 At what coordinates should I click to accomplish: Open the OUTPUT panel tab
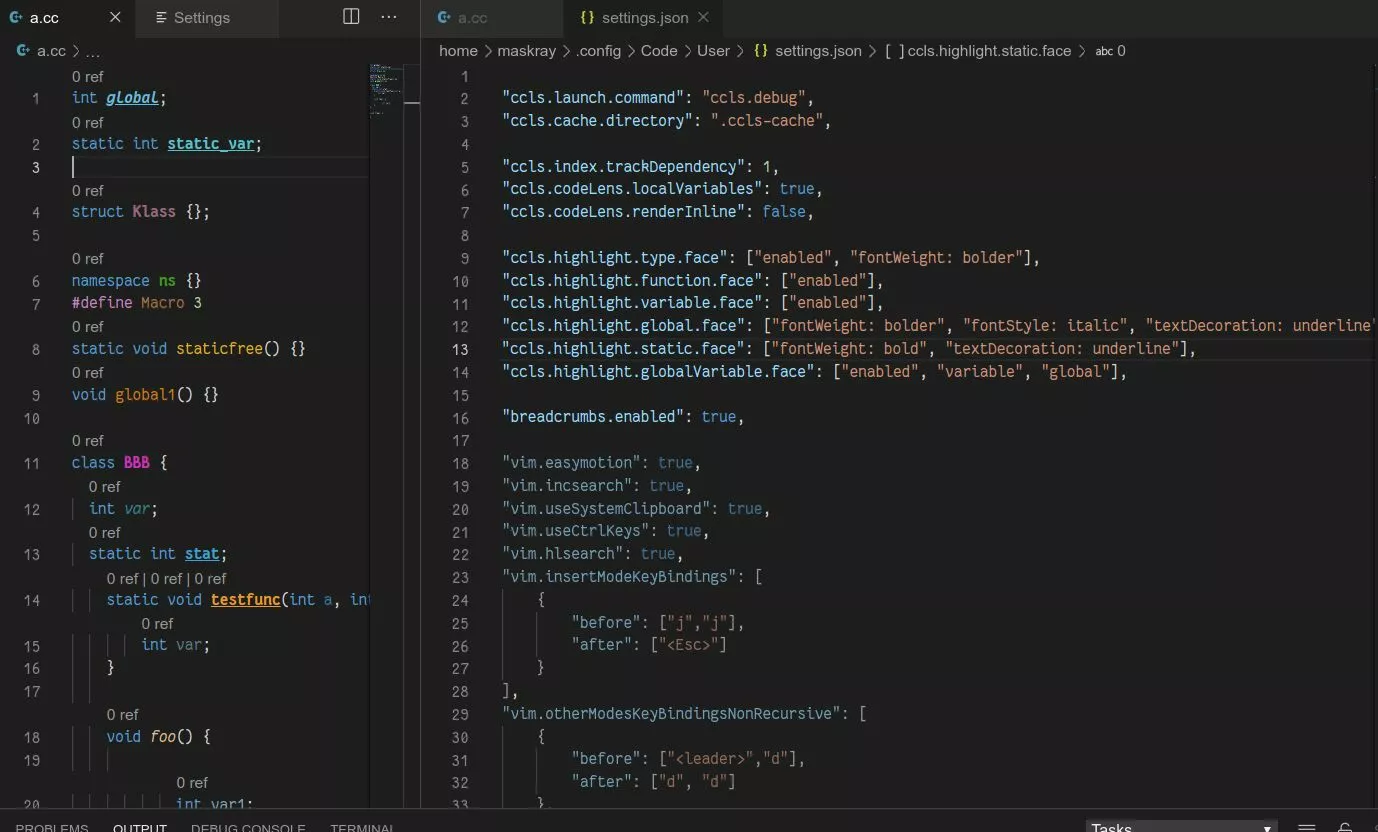click(x=140, y=827)
